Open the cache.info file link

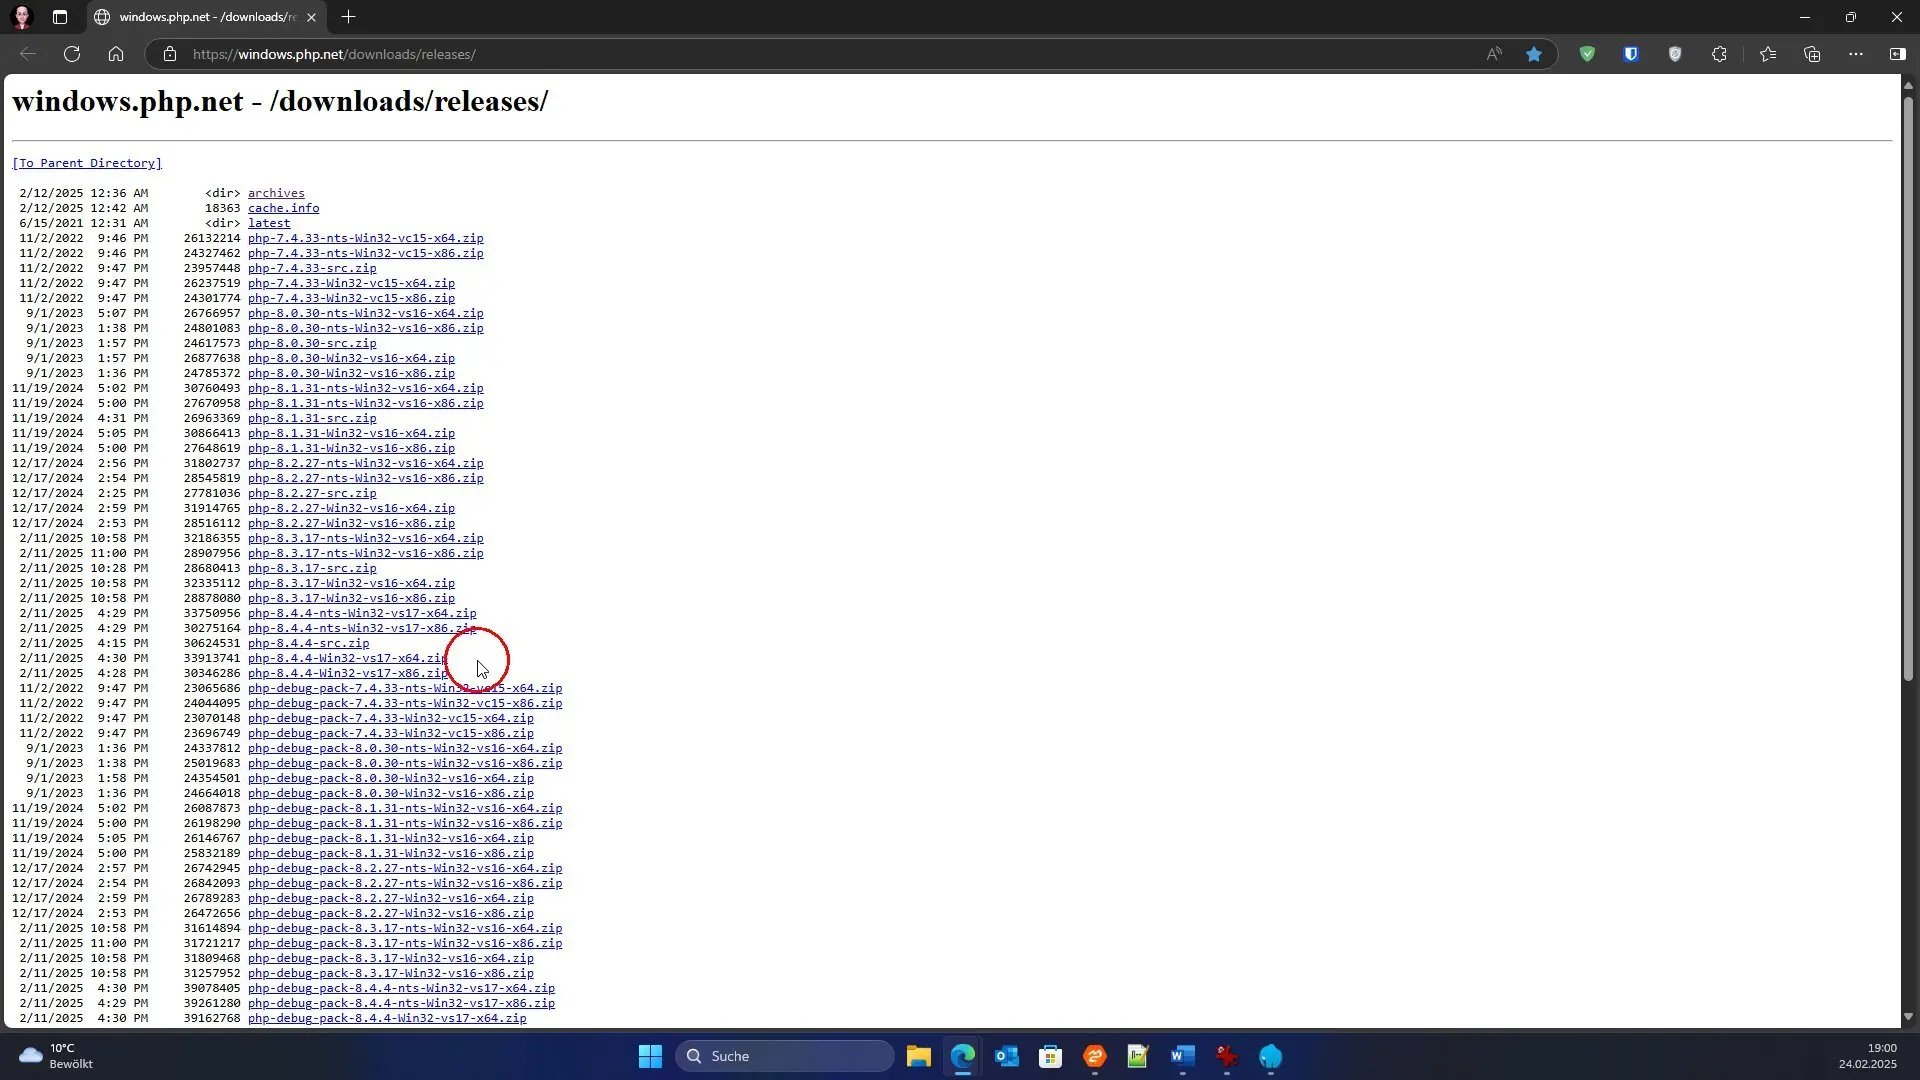point(284,208)
